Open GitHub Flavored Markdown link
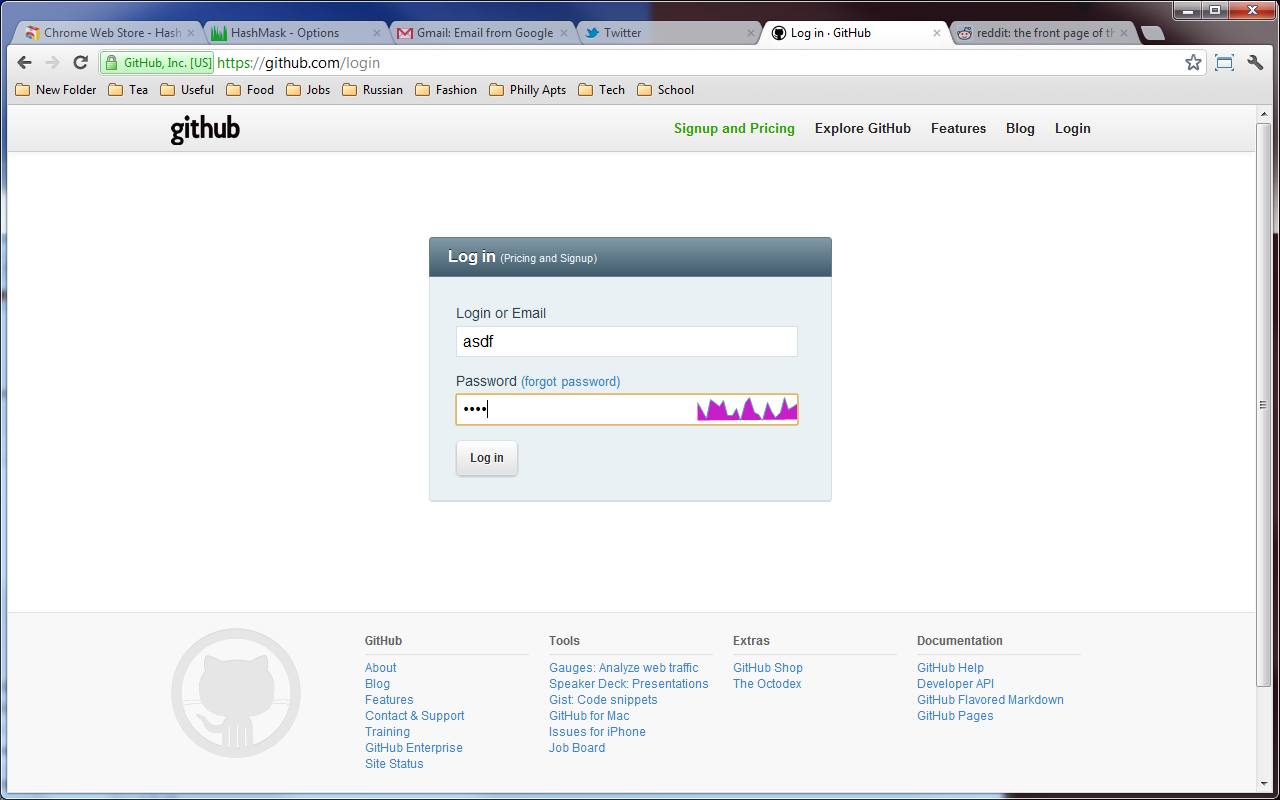This screenshot has width=1280, height=800. (x=990, y=700)
